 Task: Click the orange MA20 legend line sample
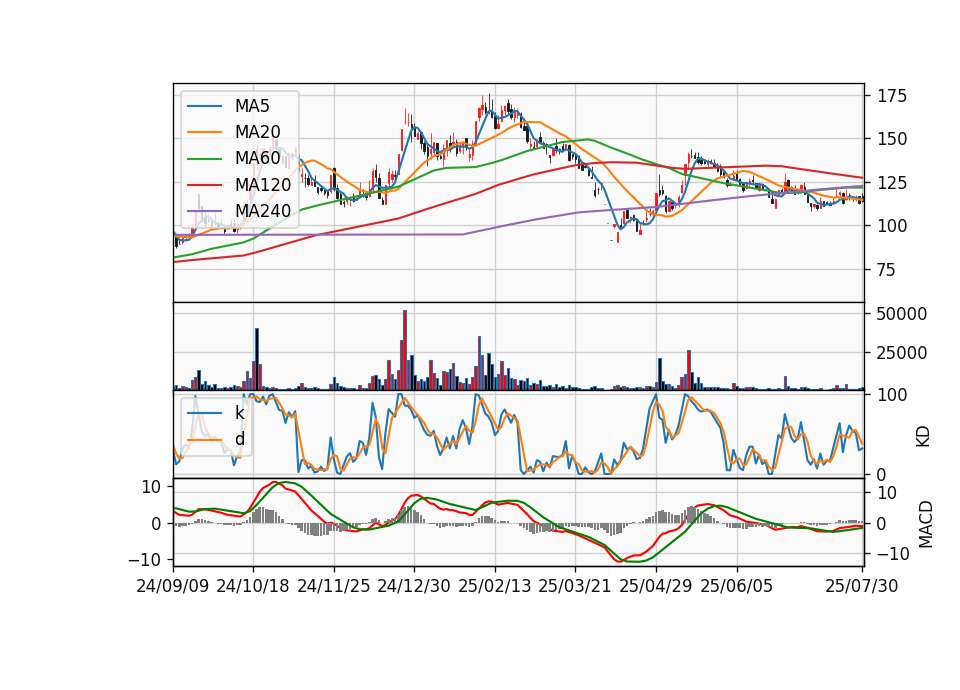(x=204, y=132)
